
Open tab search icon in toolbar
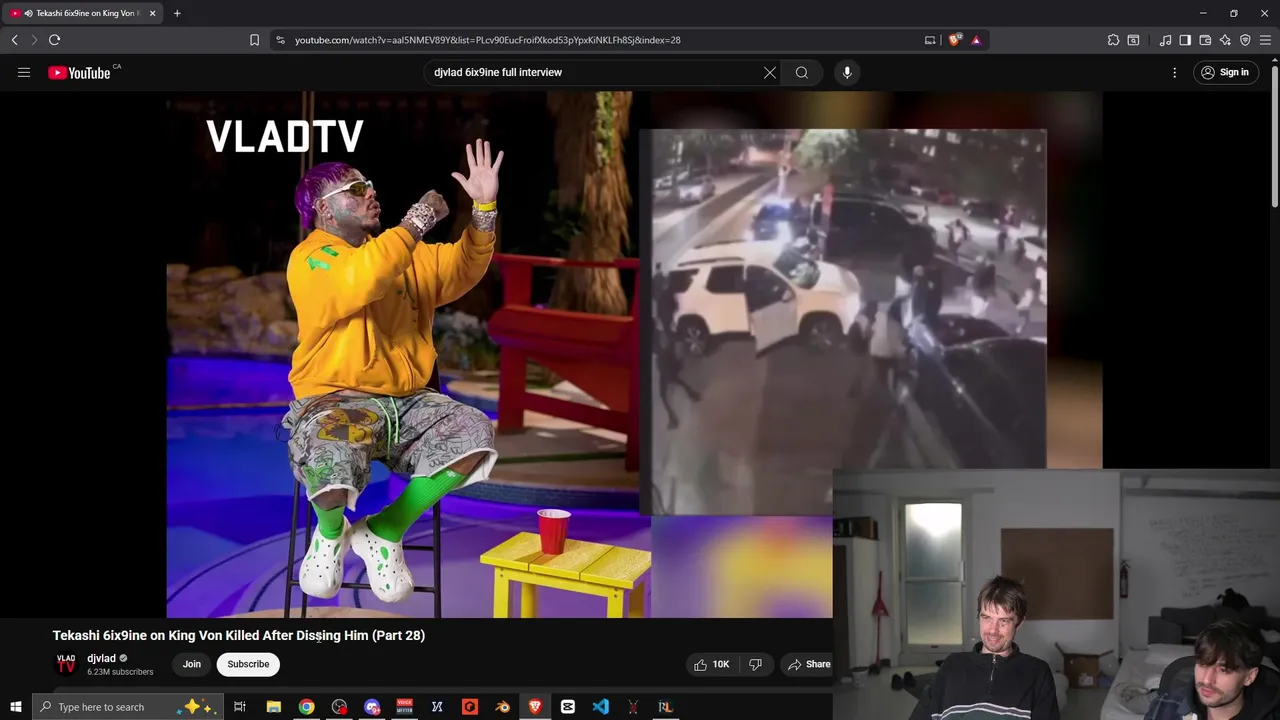(x=1133, y=40)
